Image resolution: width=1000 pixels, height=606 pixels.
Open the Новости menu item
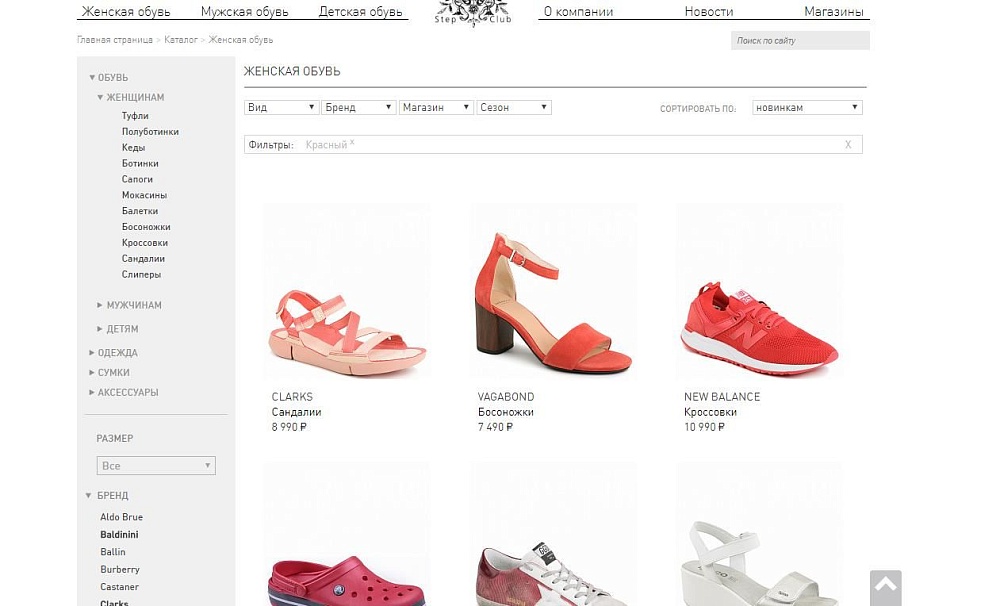(x=709, y=11)
